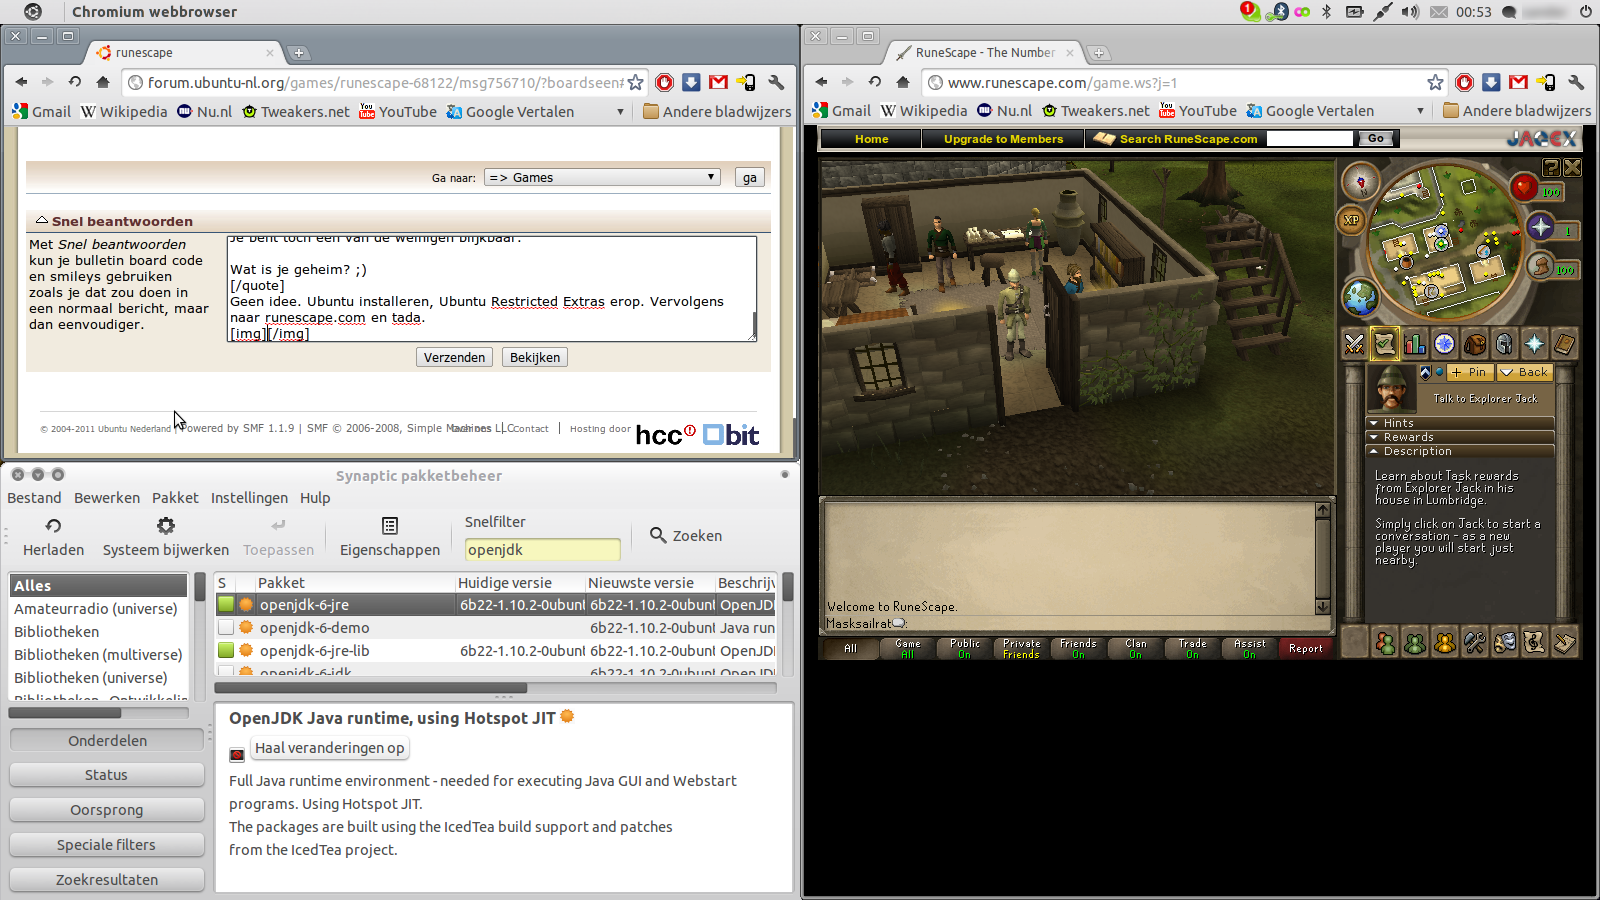Open the Combat Styles tab in RuneScape
This screenshot has height=900, width=1600.
1354,344
